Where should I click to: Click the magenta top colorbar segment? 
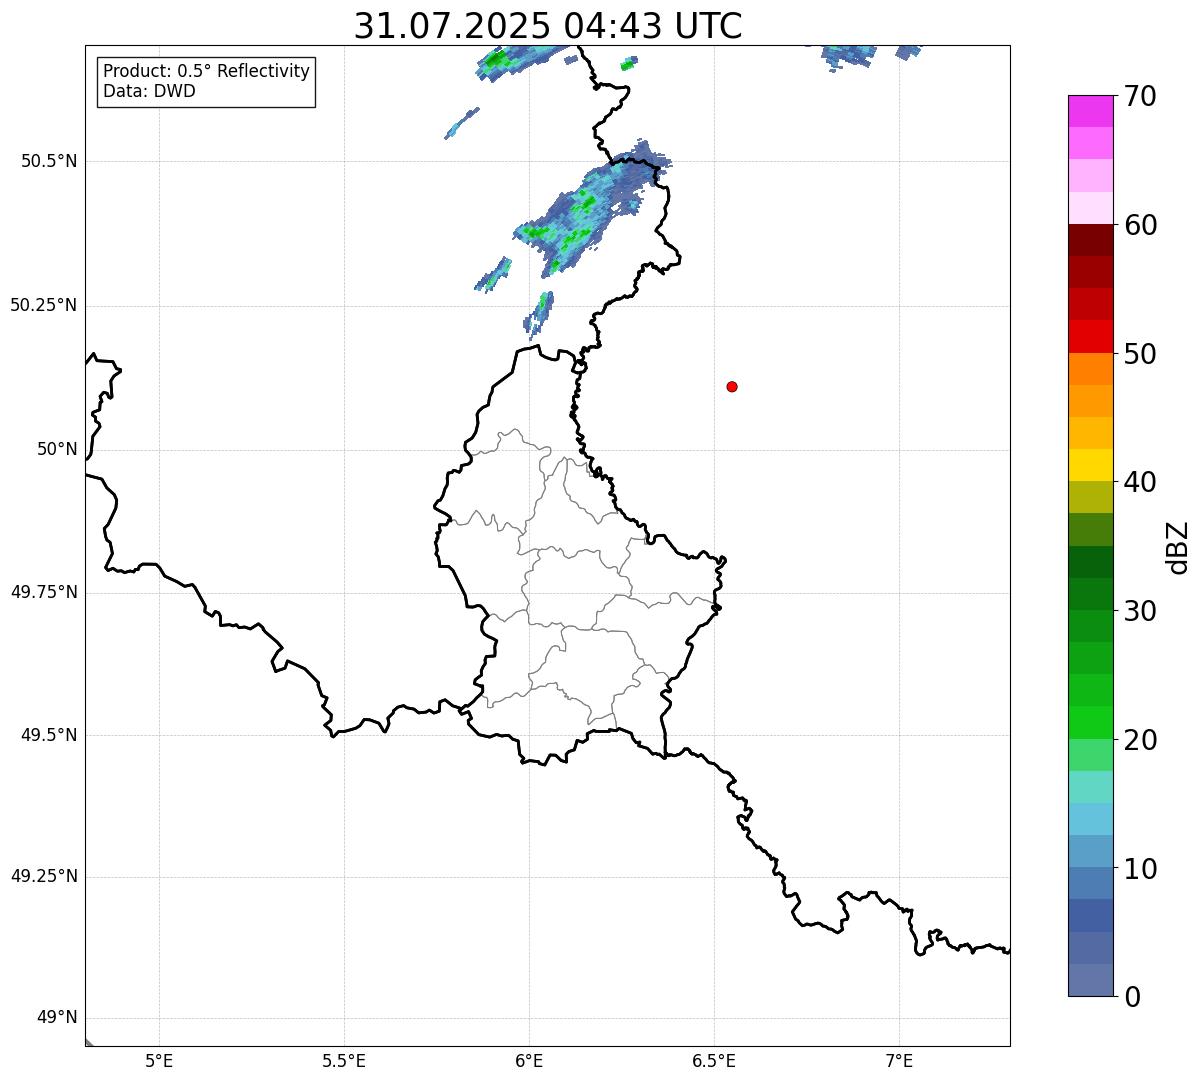(x=1091, y=111)
